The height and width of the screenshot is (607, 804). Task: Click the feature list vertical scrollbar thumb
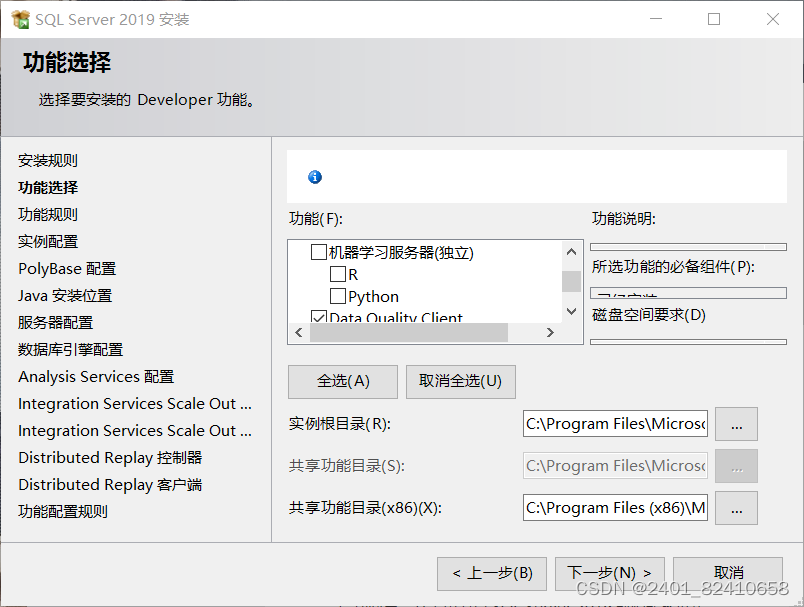pyautogui.click(x=571, y=281)
